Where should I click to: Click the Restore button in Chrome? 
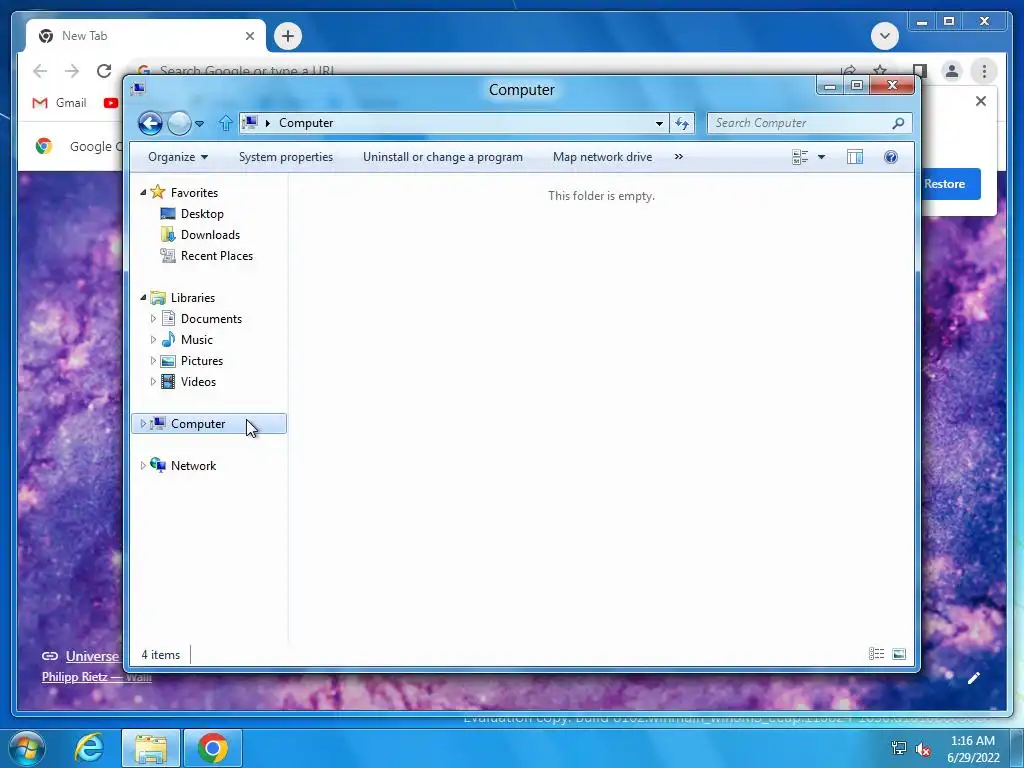click(951, 184)
